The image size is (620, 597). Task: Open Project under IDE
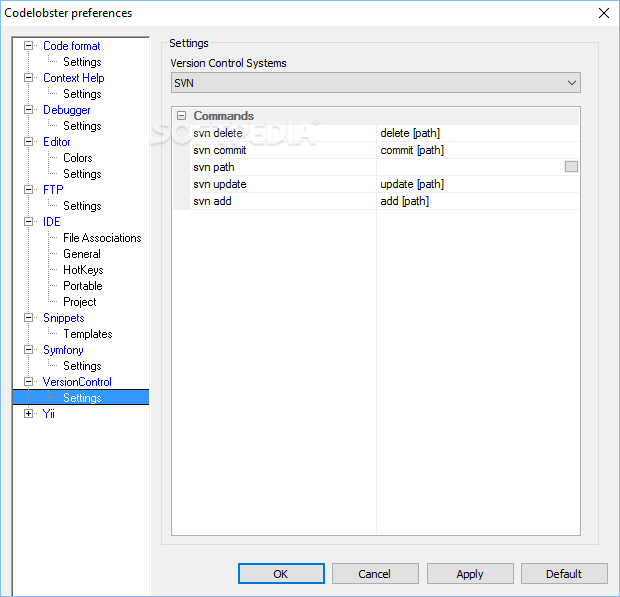pyautogui.click(x=79, y=302)
